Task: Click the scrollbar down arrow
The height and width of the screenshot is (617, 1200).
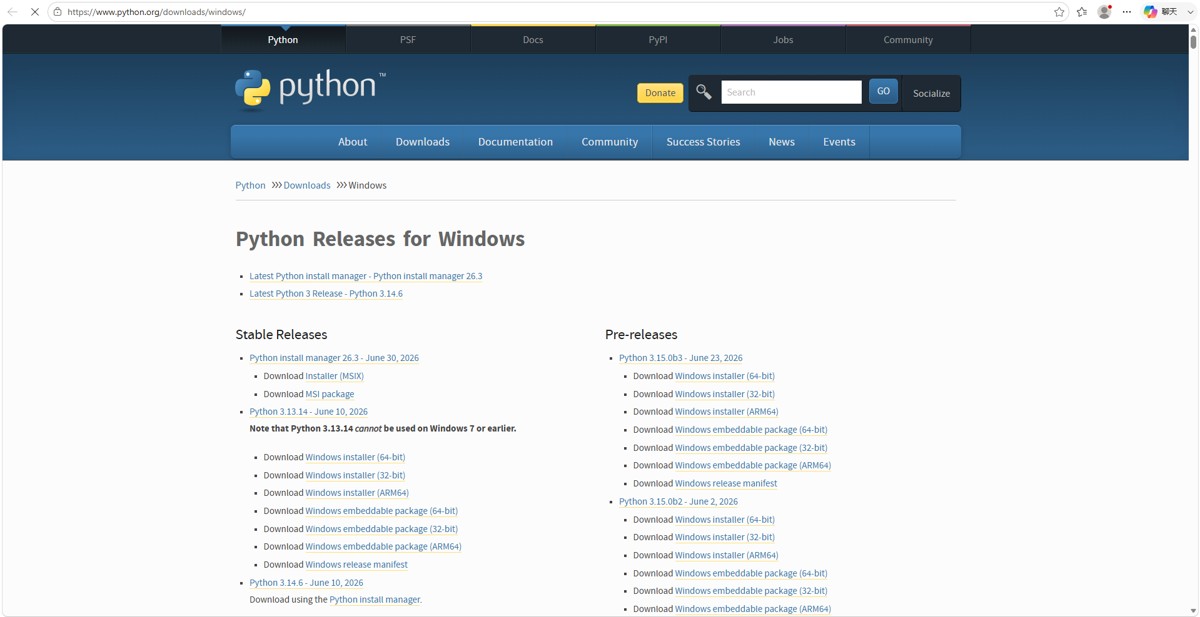Action: 1193,610
